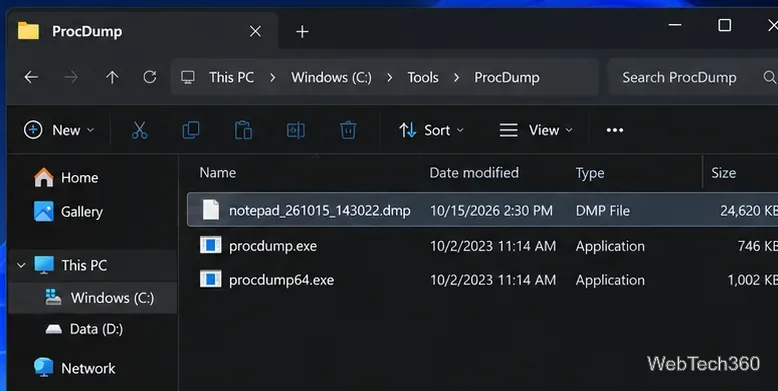Select Windows (C:) drive in sidebar
This screenshot has height=391, width=778.
[93, 298]
